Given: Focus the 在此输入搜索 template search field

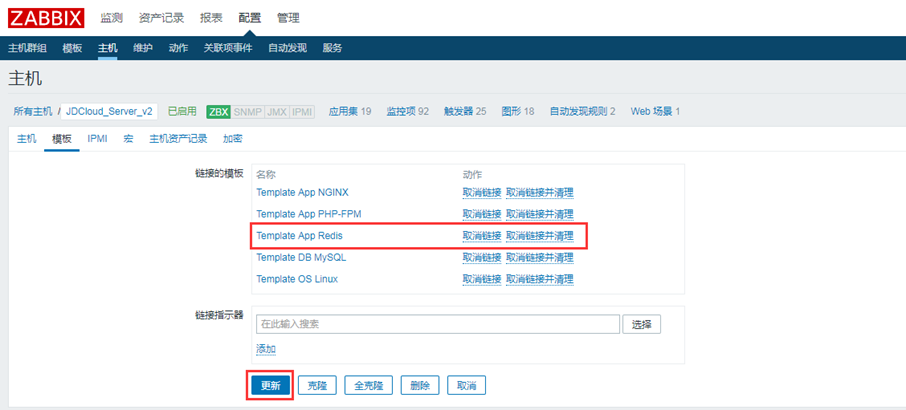Looking at the screenshot, I should [438, 325].
